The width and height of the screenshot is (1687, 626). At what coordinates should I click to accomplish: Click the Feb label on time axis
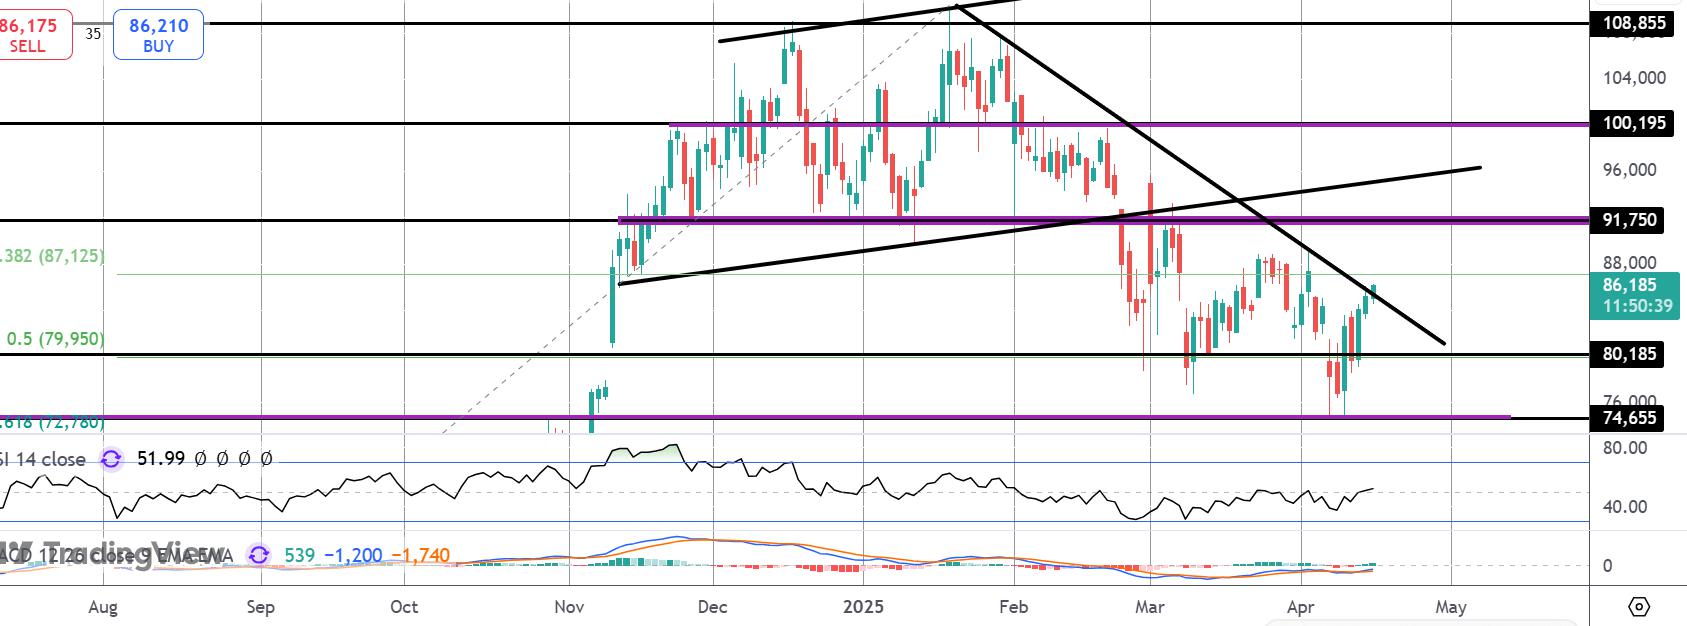1014,607
